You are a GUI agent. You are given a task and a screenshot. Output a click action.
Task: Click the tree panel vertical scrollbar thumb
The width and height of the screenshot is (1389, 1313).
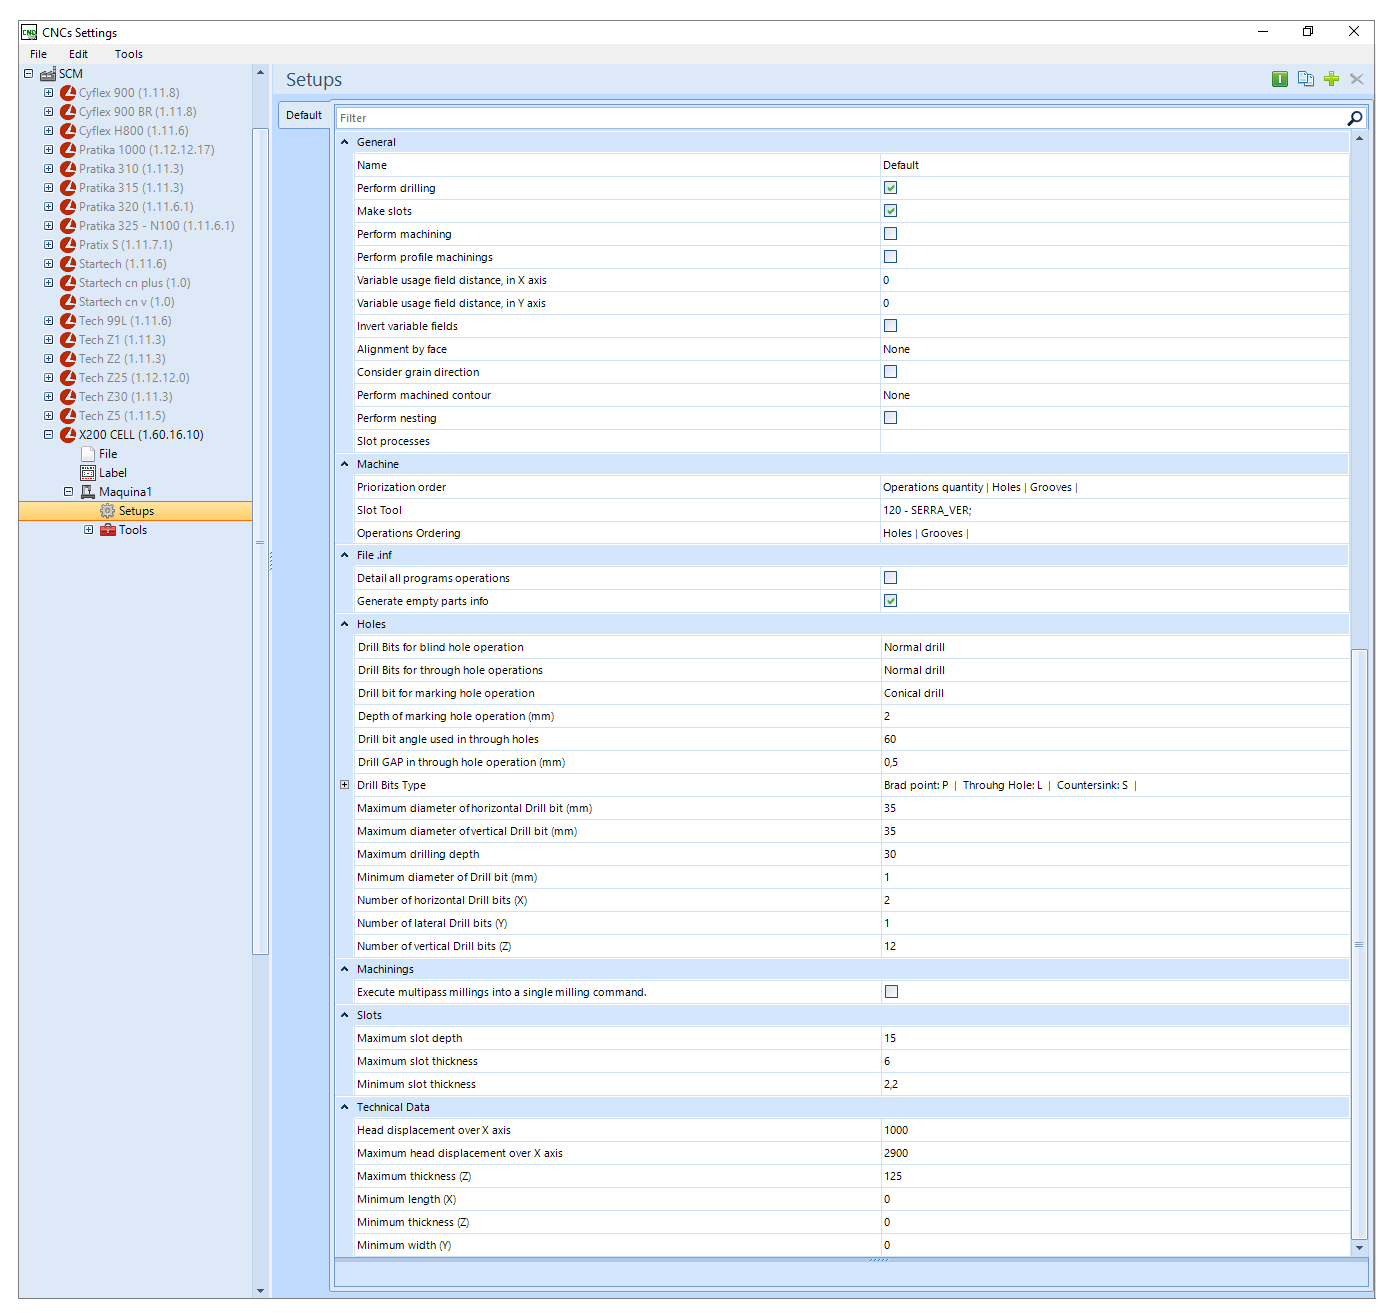(260, 542)
